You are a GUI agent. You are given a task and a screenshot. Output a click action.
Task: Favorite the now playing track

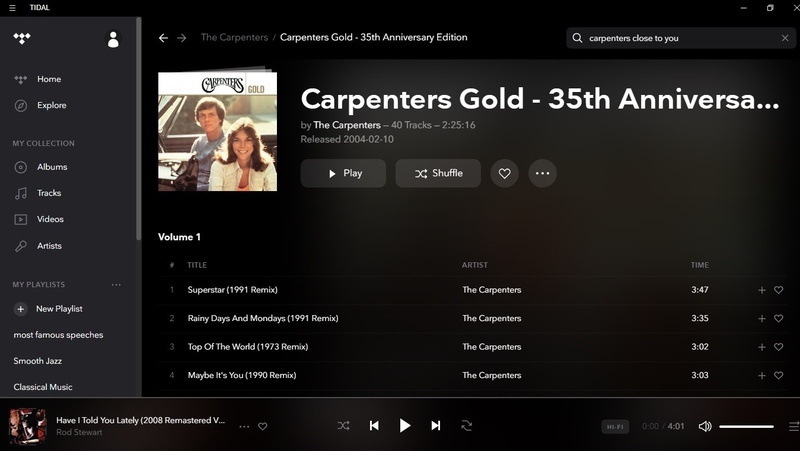coord(263,426)
